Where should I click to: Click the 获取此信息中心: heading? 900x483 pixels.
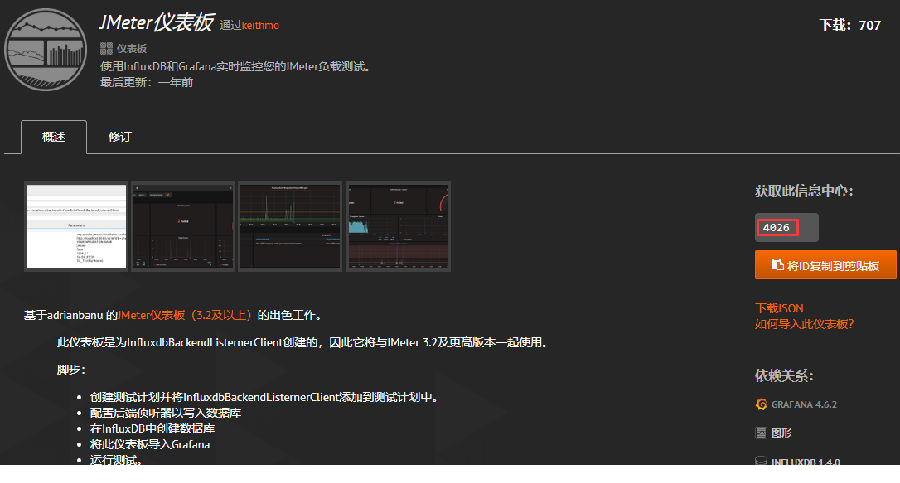click(x=804, y=191)
